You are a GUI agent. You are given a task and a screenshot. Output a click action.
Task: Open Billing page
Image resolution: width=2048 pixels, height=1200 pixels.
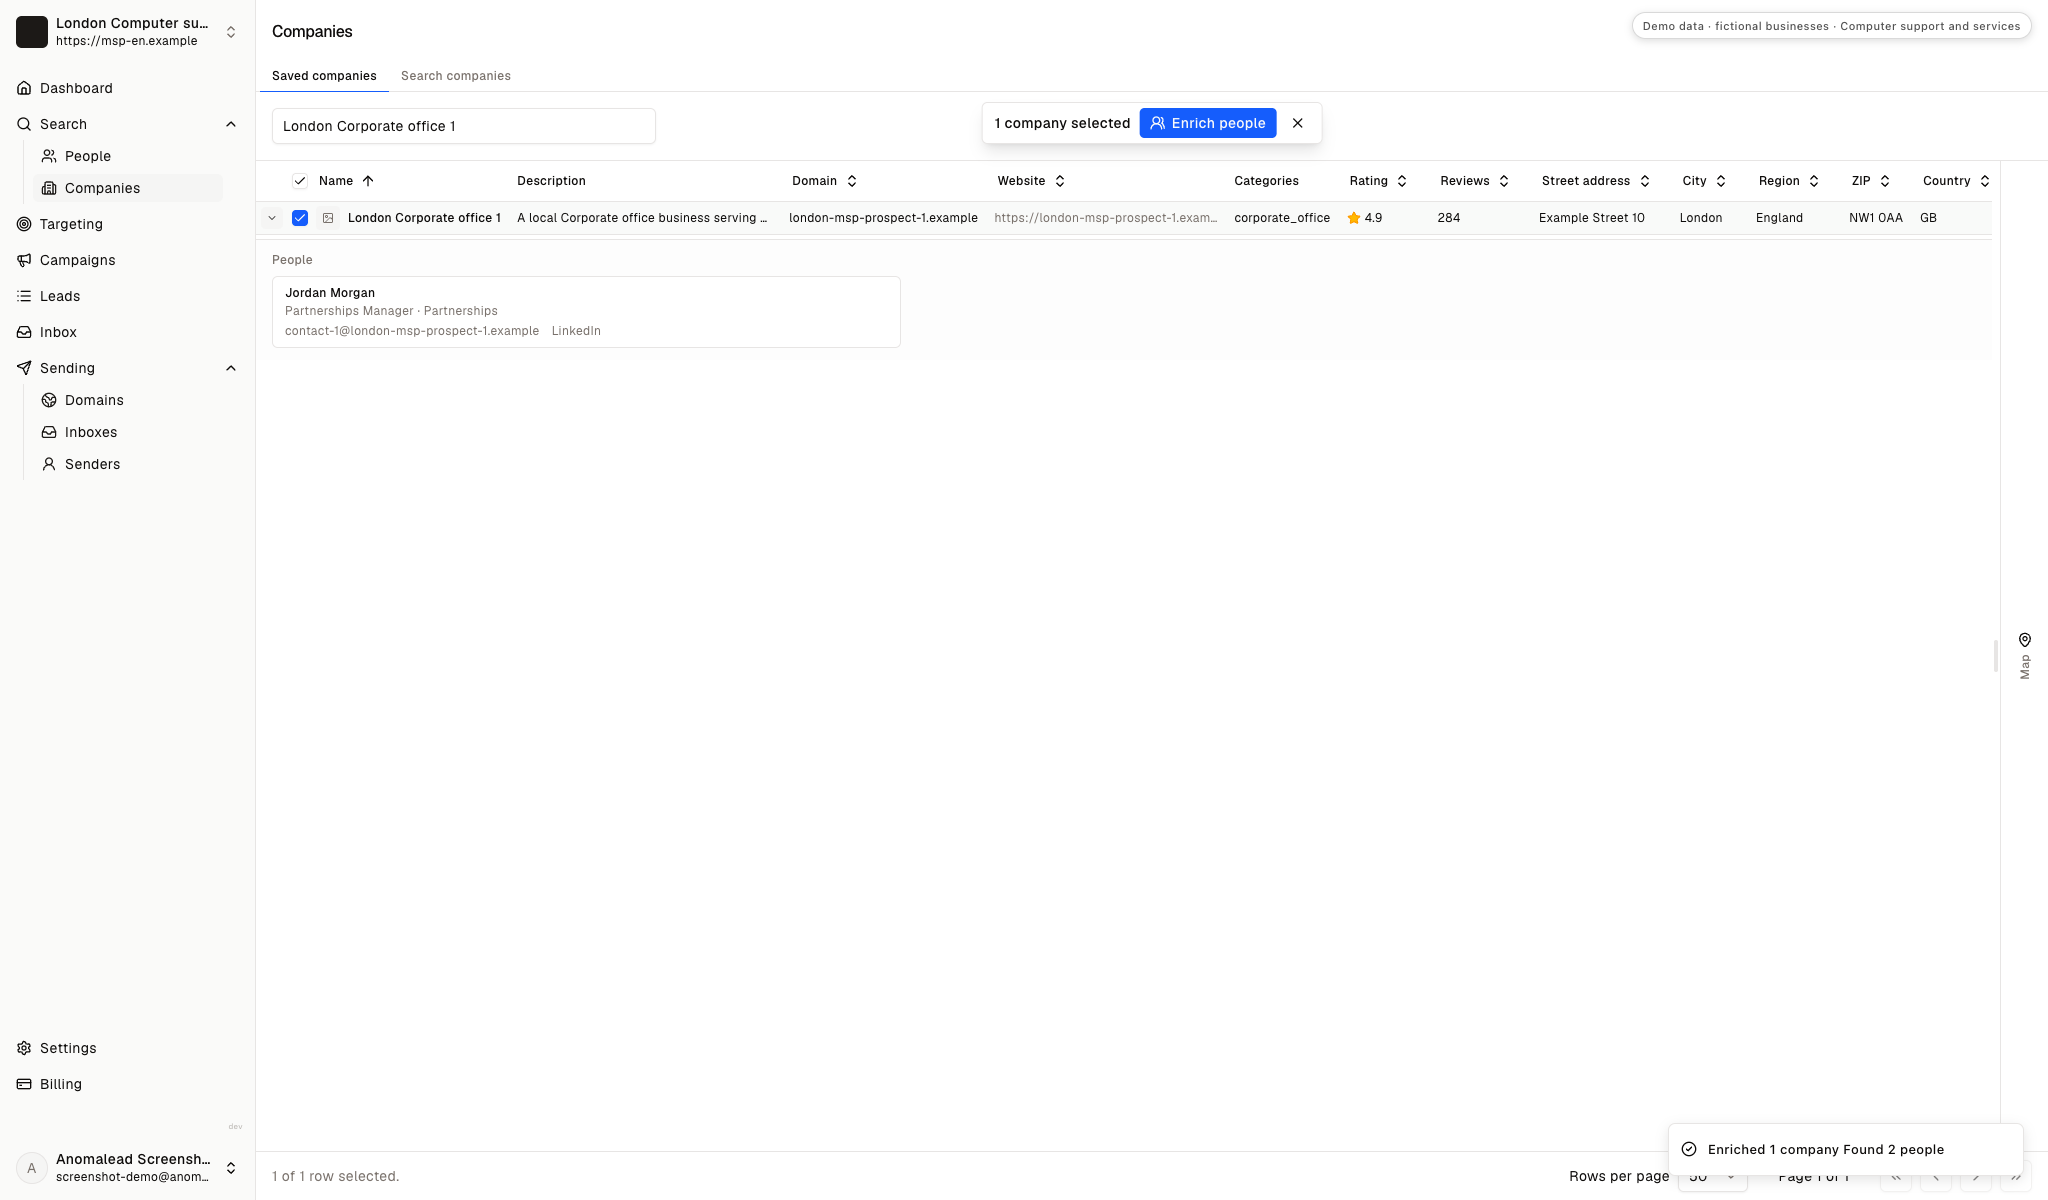tap(61, 1084)
